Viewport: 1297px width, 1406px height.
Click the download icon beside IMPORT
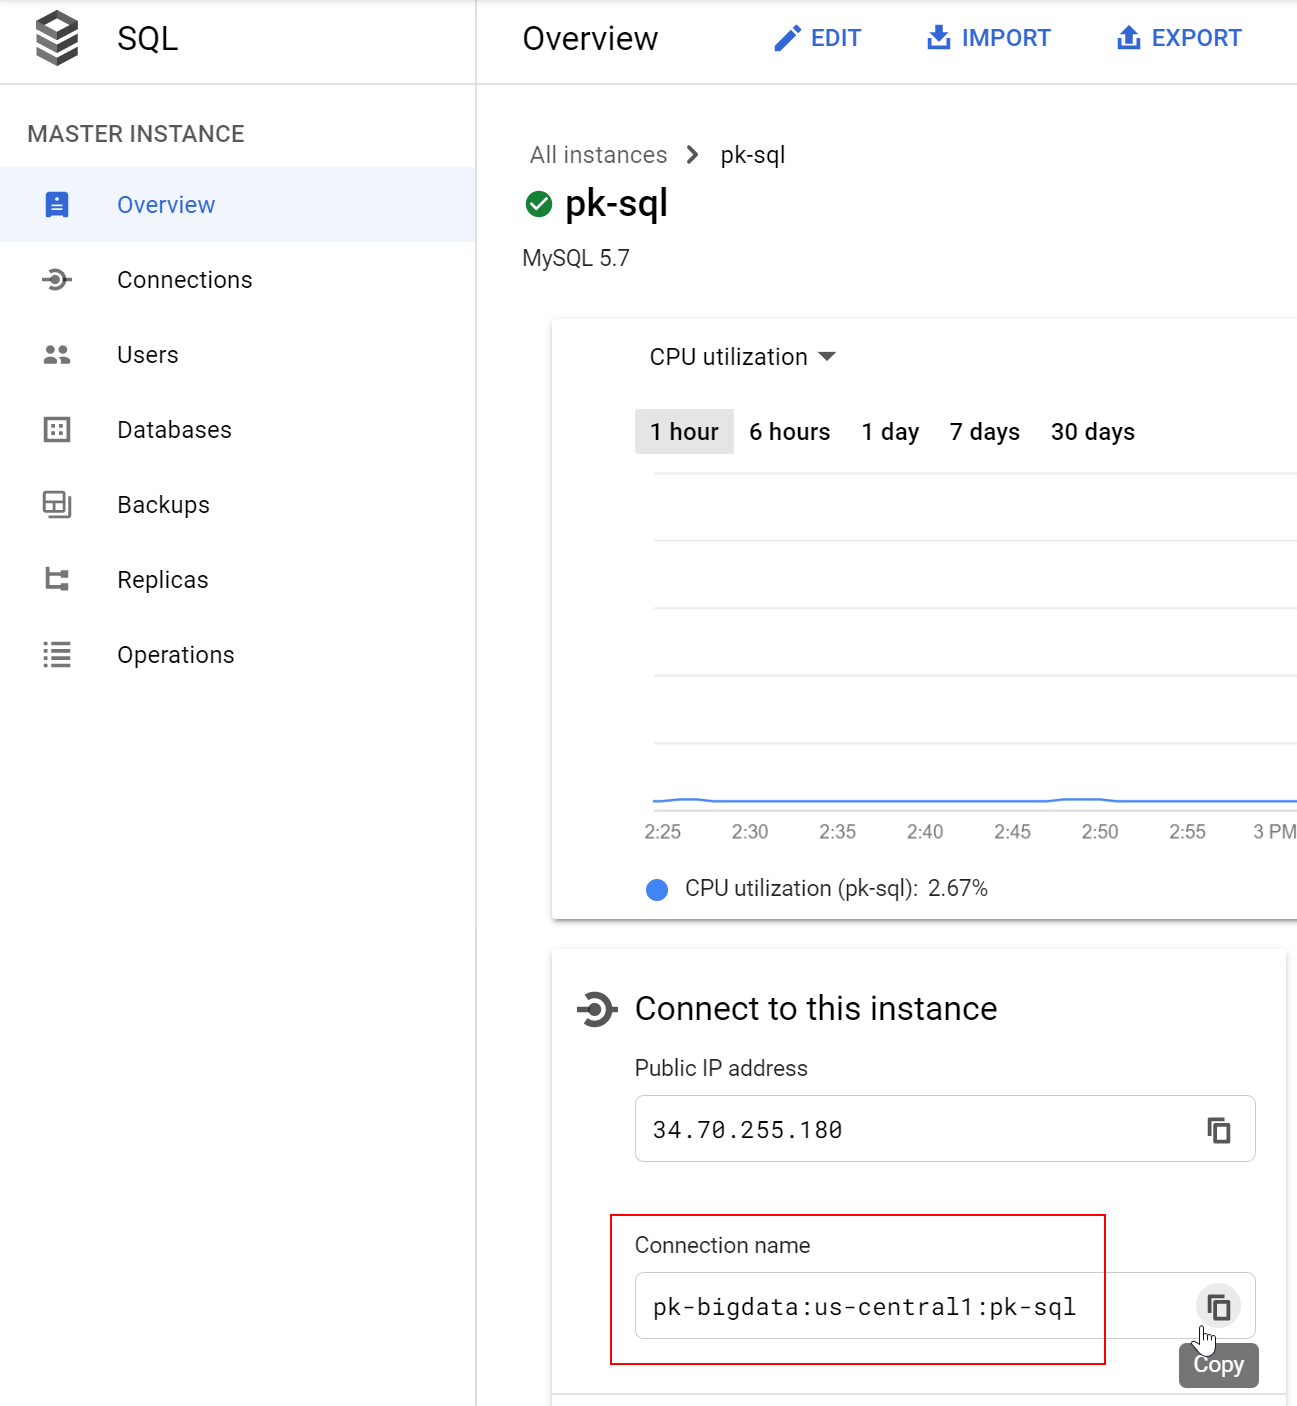(939, 38)
